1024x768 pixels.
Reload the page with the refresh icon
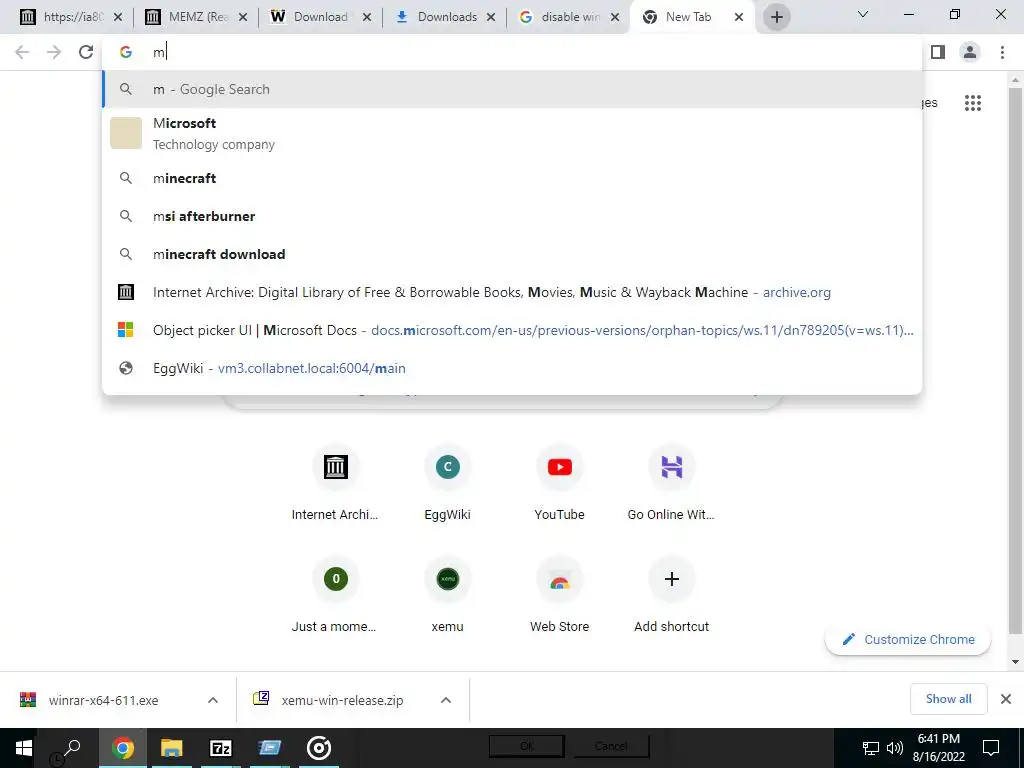point(86,52)
